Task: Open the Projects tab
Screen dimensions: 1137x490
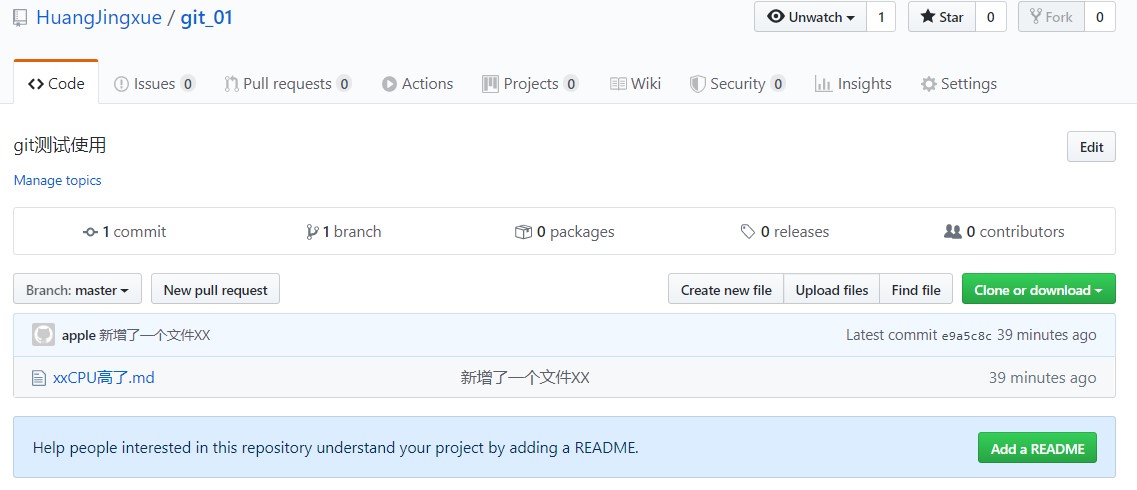Action: [530, 83]
